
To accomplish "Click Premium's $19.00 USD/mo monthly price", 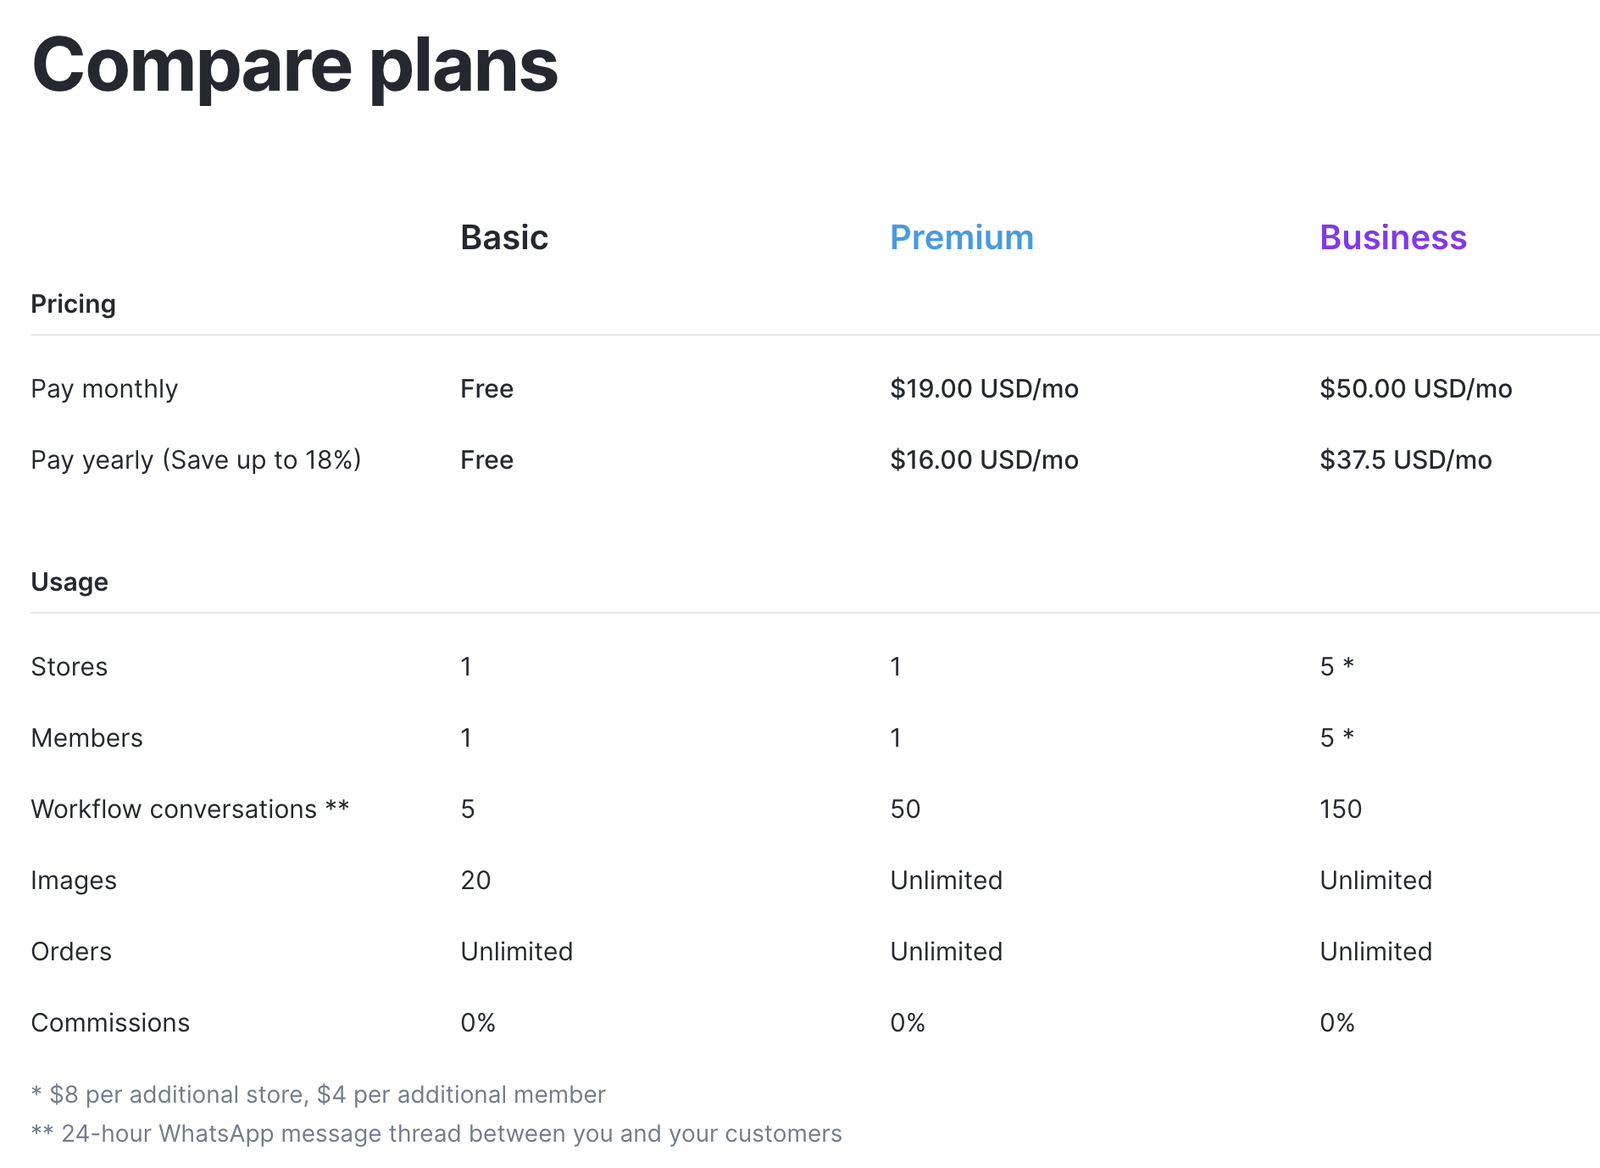I will [x=984, y=388].
